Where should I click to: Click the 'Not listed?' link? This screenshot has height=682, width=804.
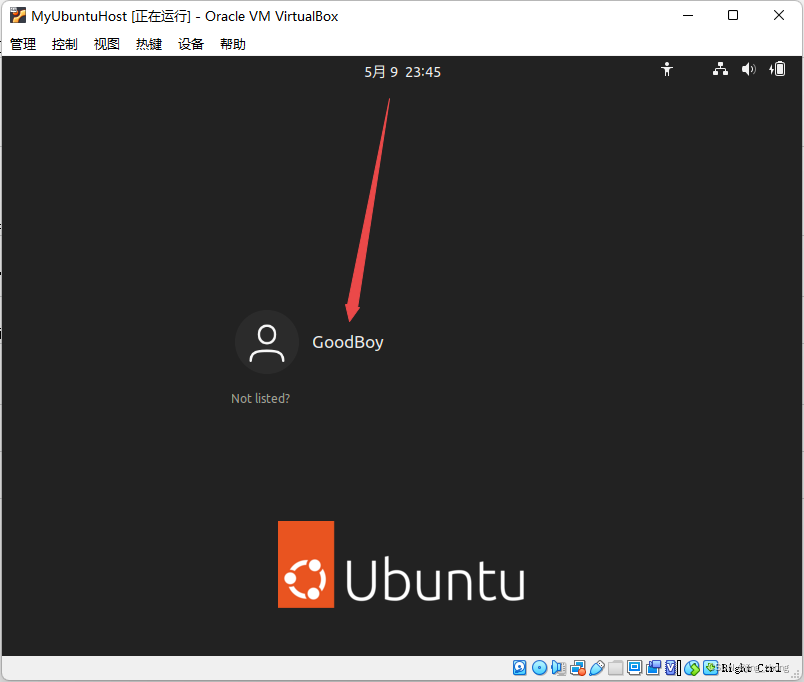point(260,398)
